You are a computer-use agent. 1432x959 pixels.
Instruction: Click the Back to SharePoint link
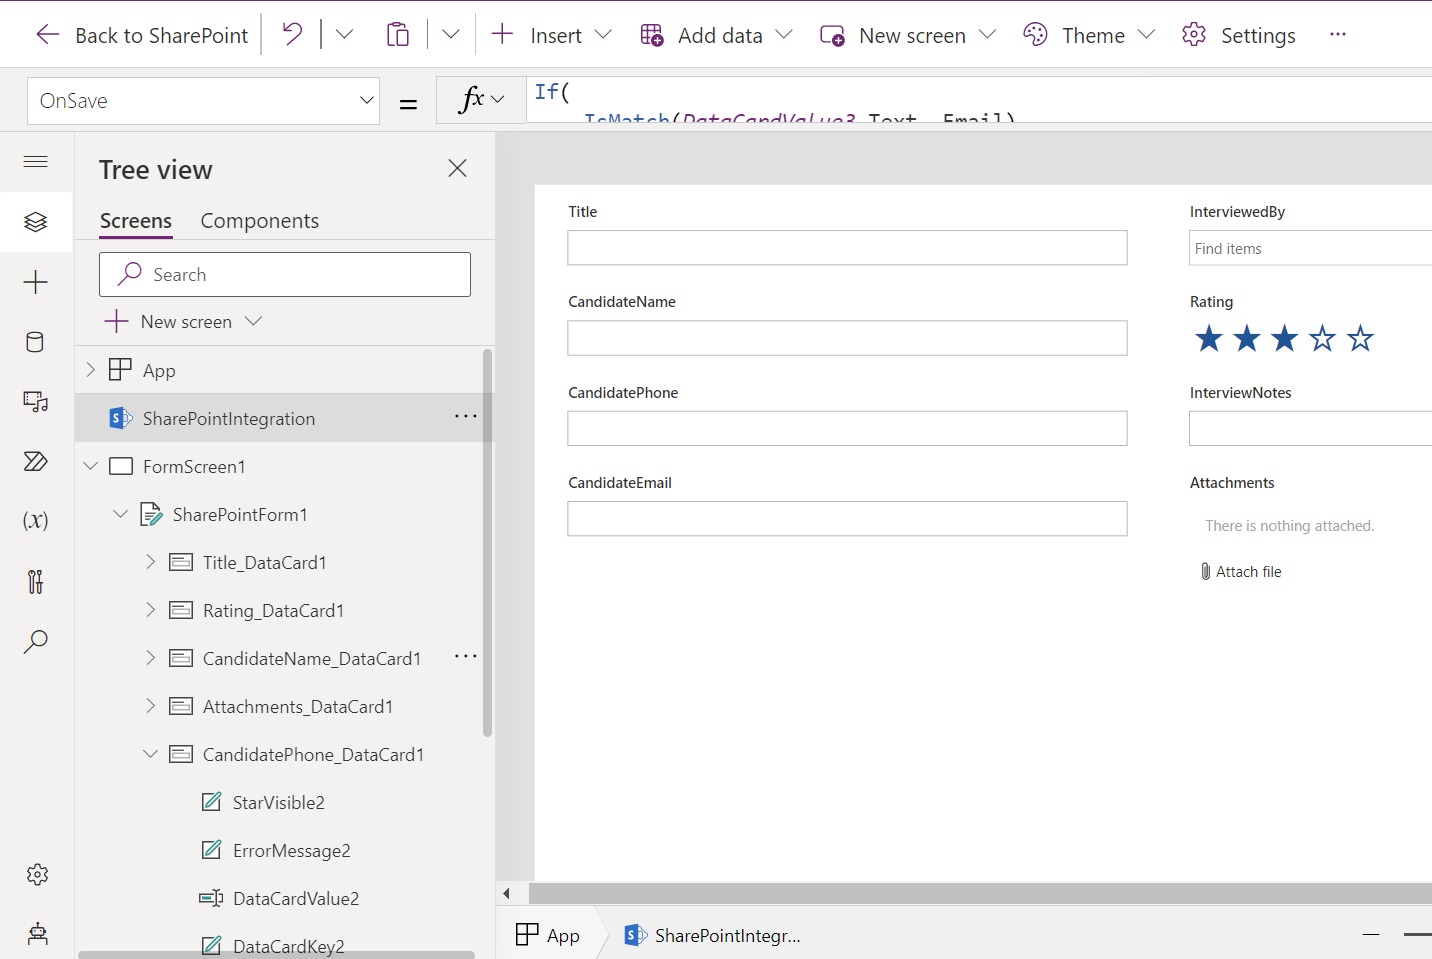140,35
